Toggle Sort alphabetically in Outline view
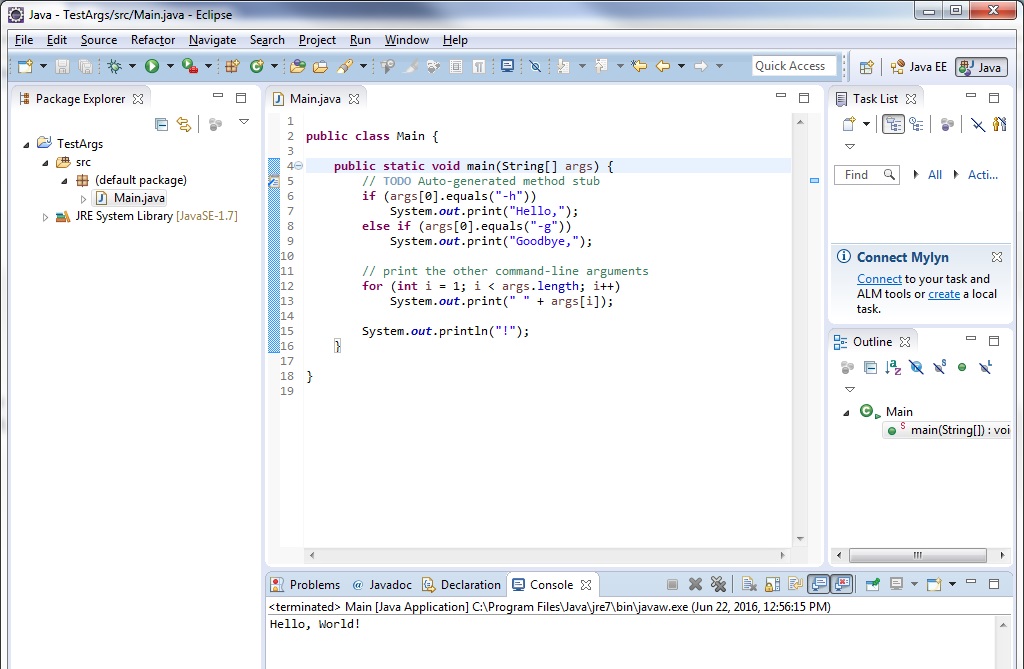The height and width of the screenshot is (669, 1024). coord(893,368)
